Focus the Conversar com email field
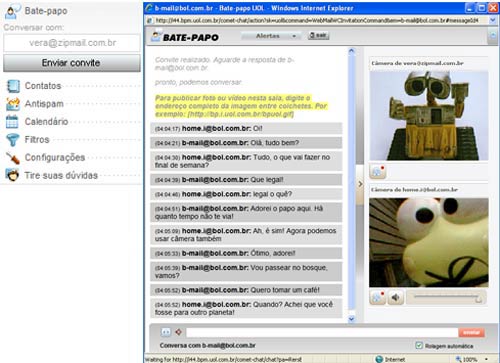This screenshot has height=363, width=500. tap(72, 43)
